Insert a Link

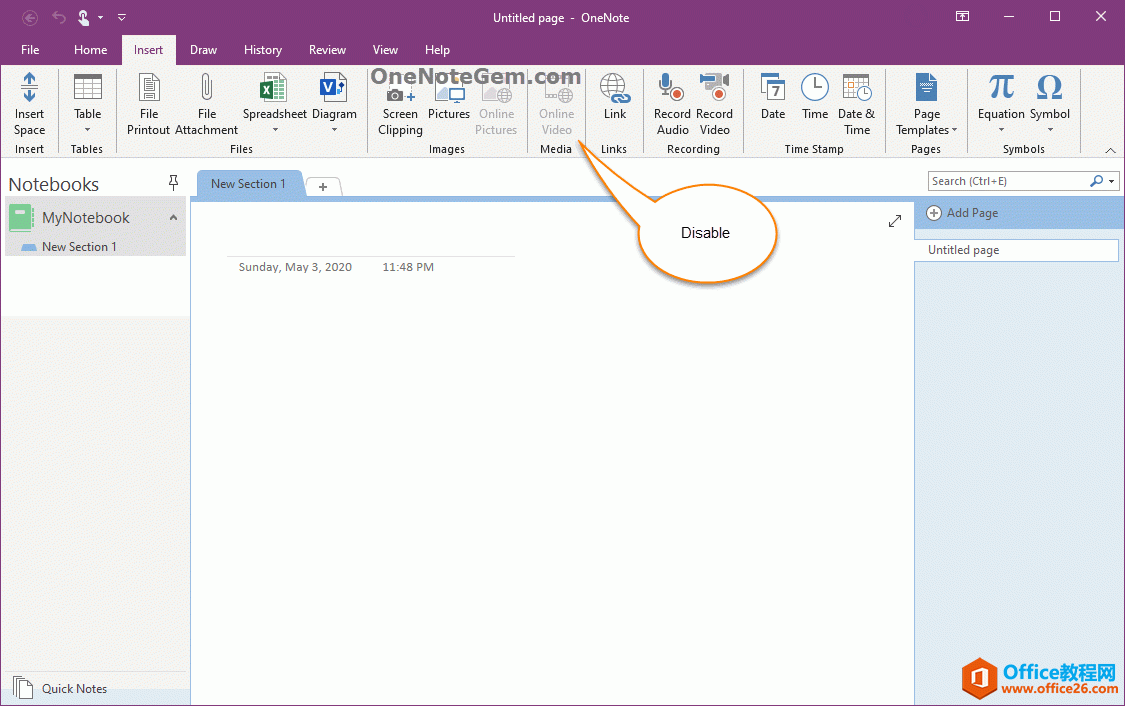tap(613, 103)
